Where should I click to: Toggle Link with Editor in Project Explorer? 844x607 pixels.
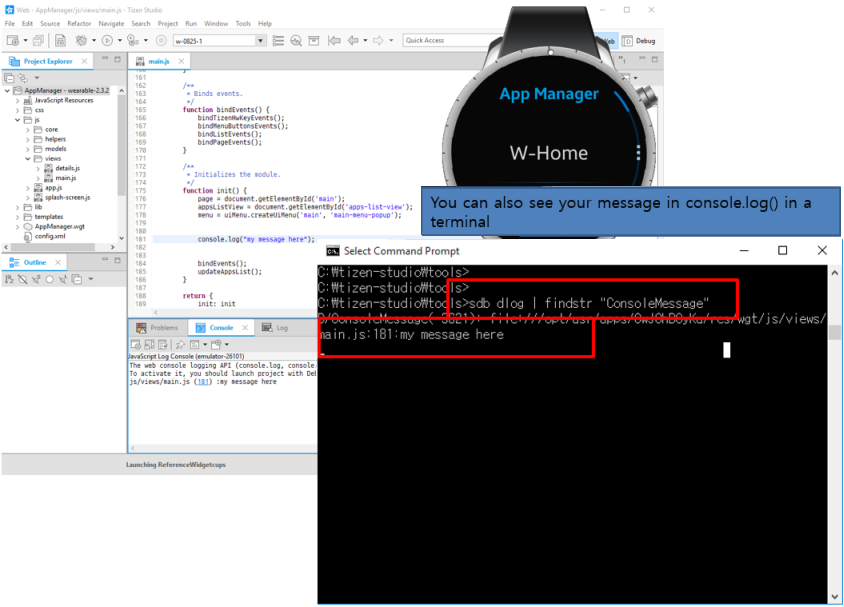(x=22, y=79)
